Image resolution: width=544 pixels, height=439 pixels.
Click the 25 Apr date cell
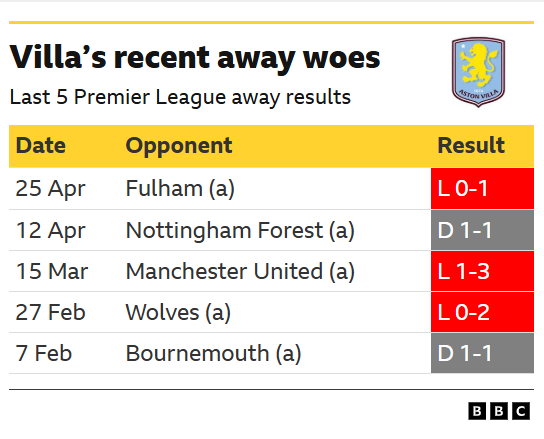click(50, 189)
